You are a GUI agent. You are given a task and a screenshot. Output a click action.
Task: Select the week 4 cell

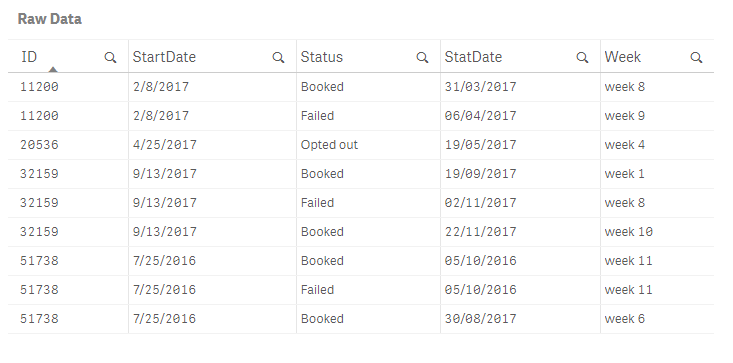(657, 145)
